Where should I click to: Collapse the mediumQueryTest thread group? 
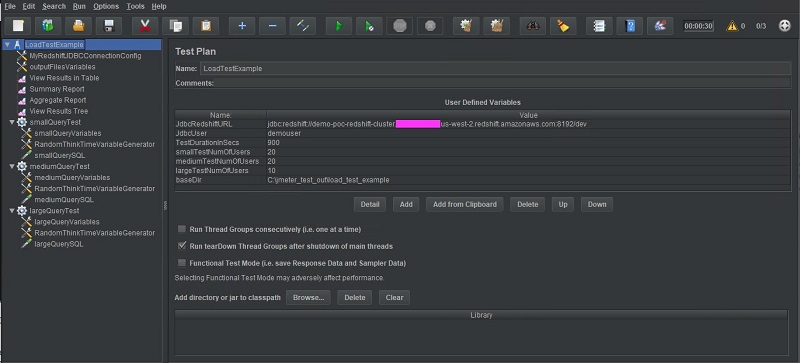pos(12,166)
